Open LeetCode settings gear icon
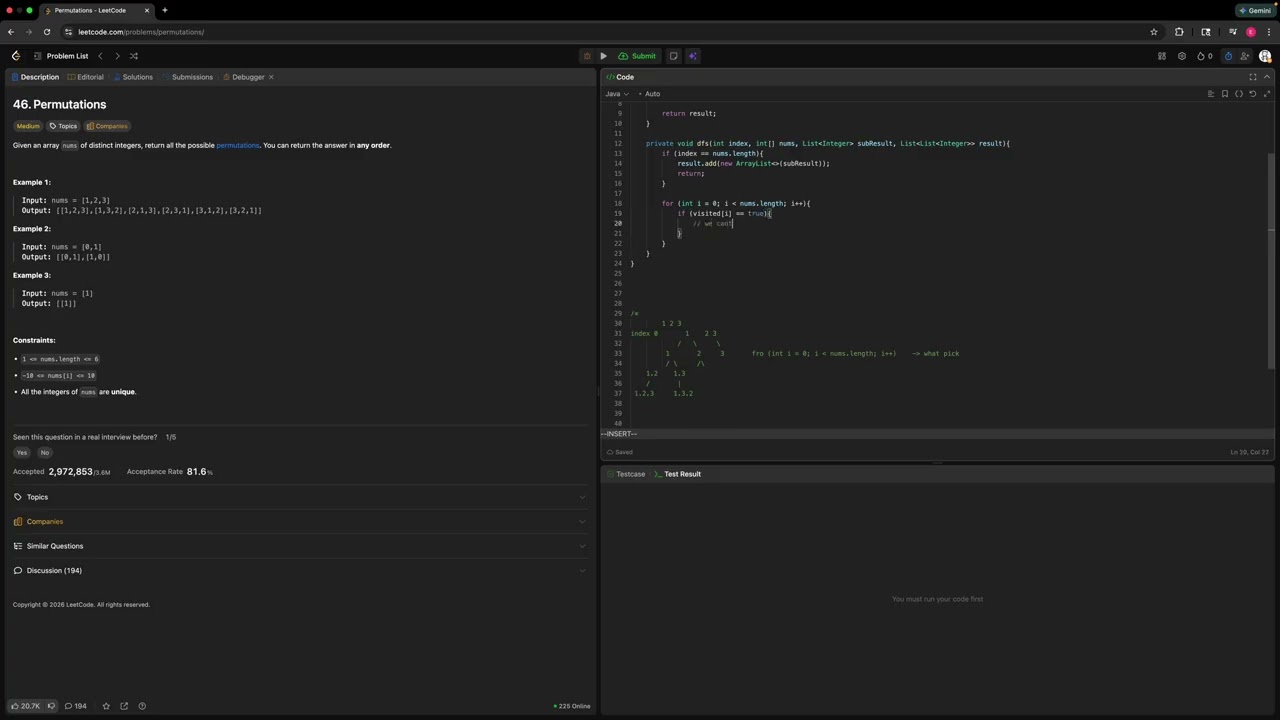The width and height of the screenshot is (1280, 720). (1182, 56)
